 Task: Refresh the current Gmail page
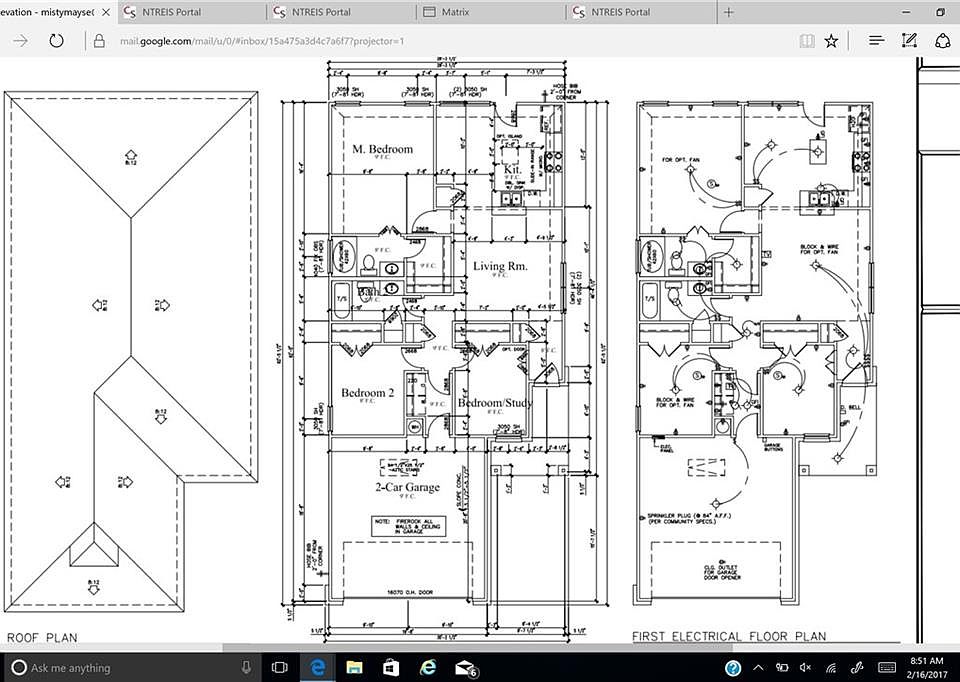[56, 41]
